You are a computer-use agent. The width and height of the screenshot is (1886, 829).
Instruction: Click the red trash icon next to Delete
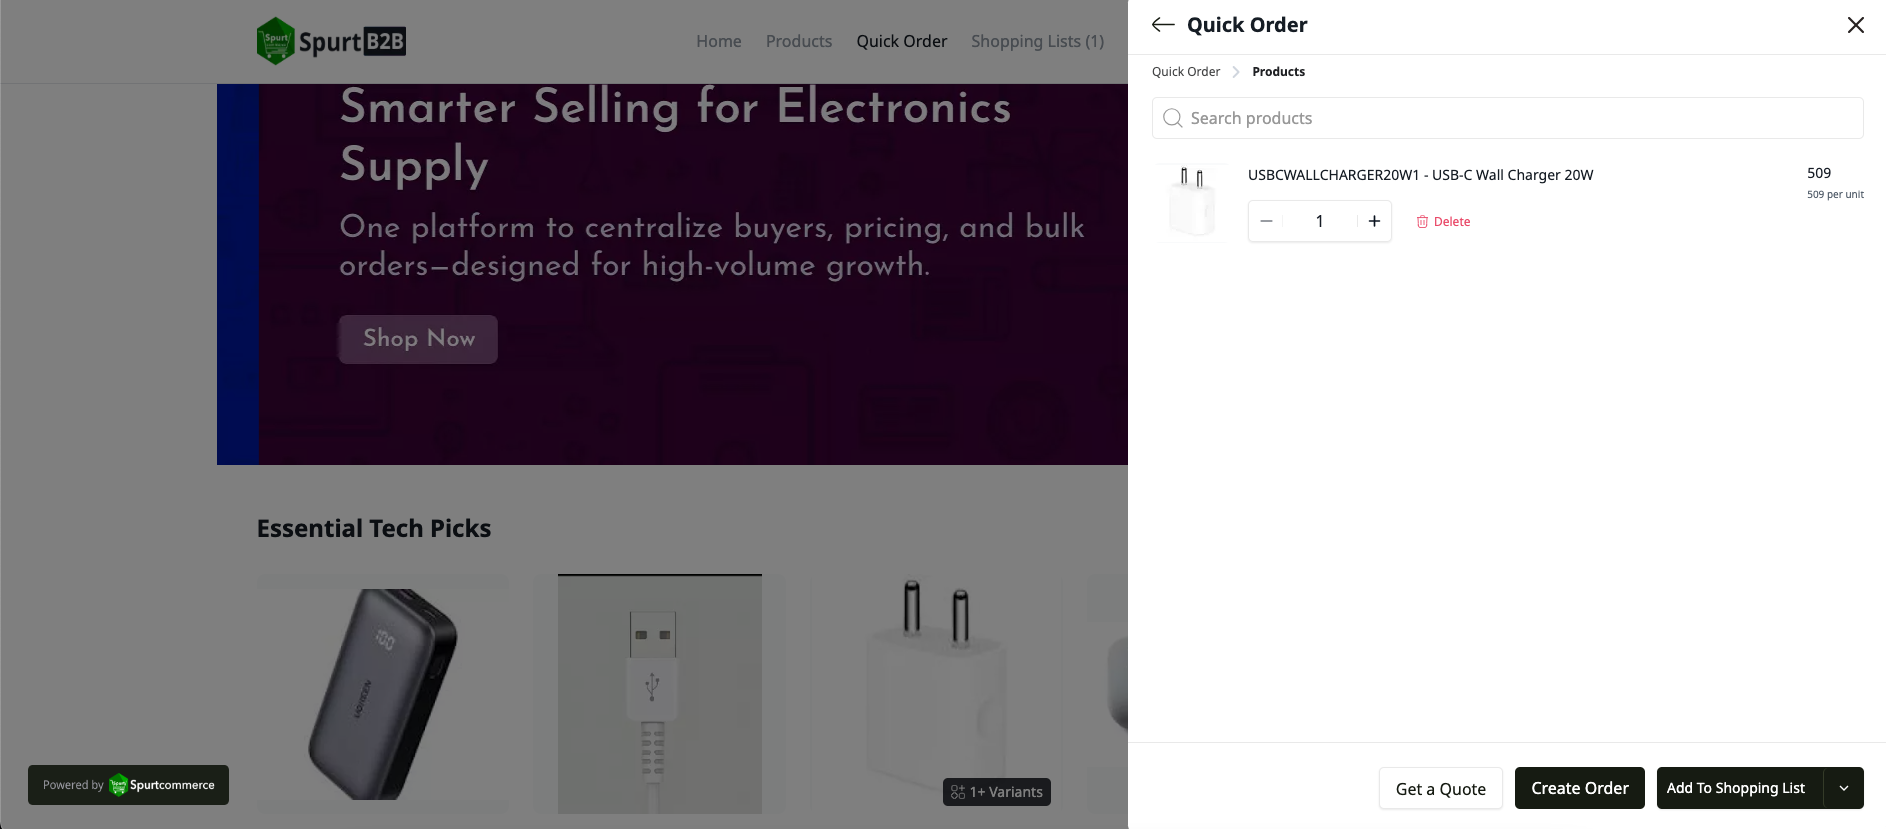[x=1423, y=221]
